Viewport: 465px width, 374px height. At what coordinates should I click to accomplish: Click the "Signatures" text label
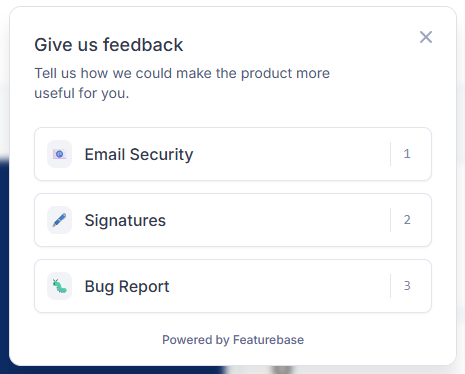click(125, 220)
